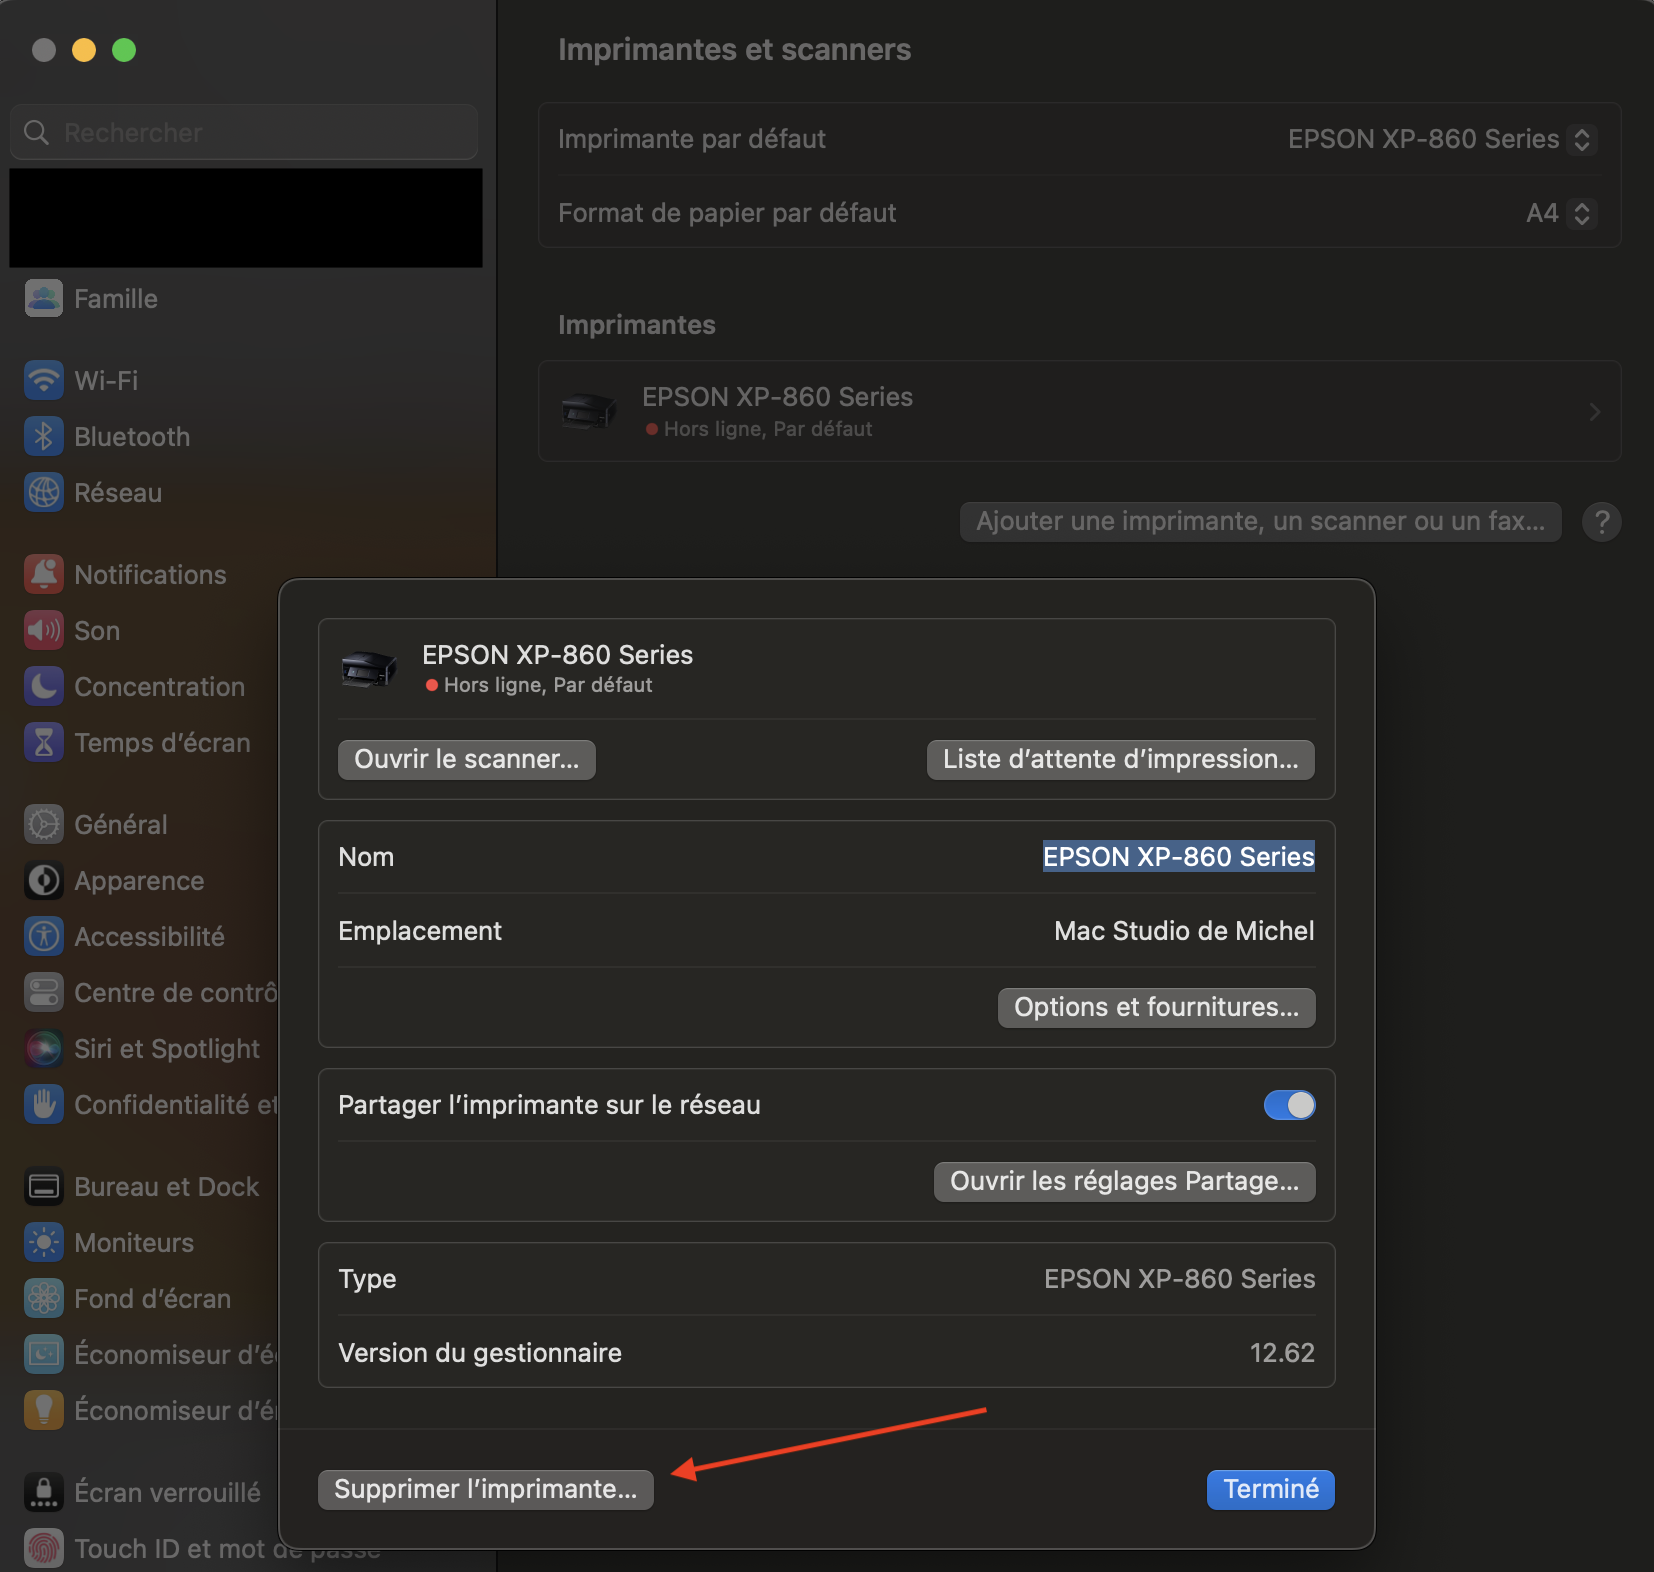
Task: Open Général gear icon
Action: (x=43, y=825)
